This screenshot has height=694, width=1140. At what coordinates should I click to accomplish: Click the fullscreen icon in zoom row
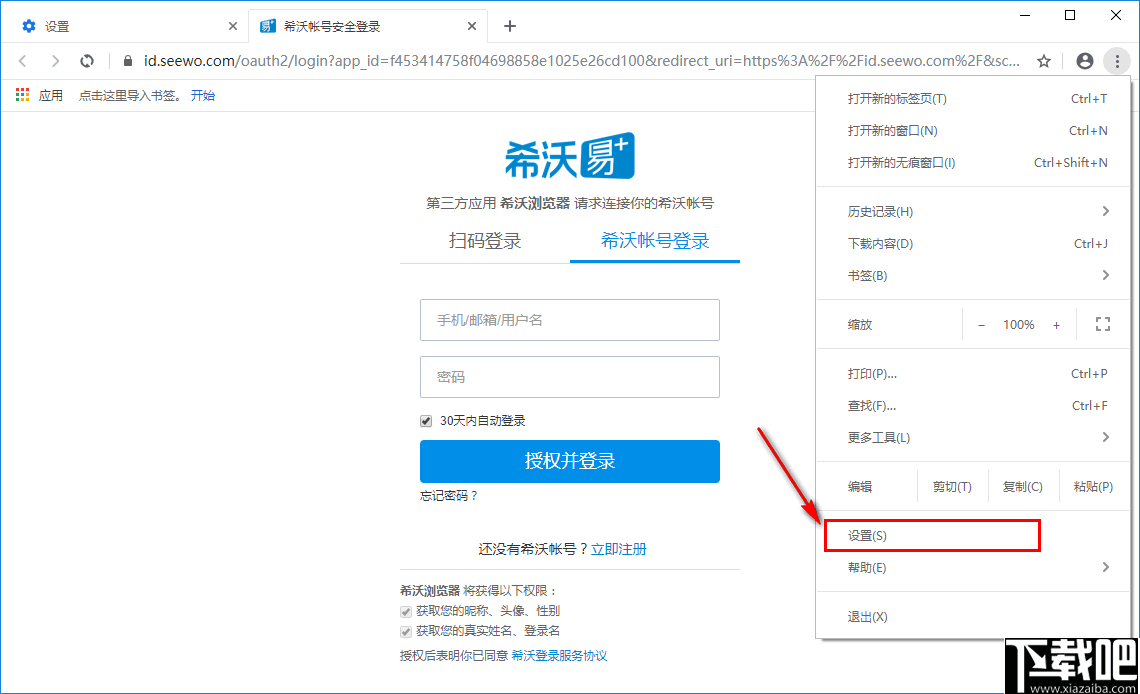(x=1103, y=325)
